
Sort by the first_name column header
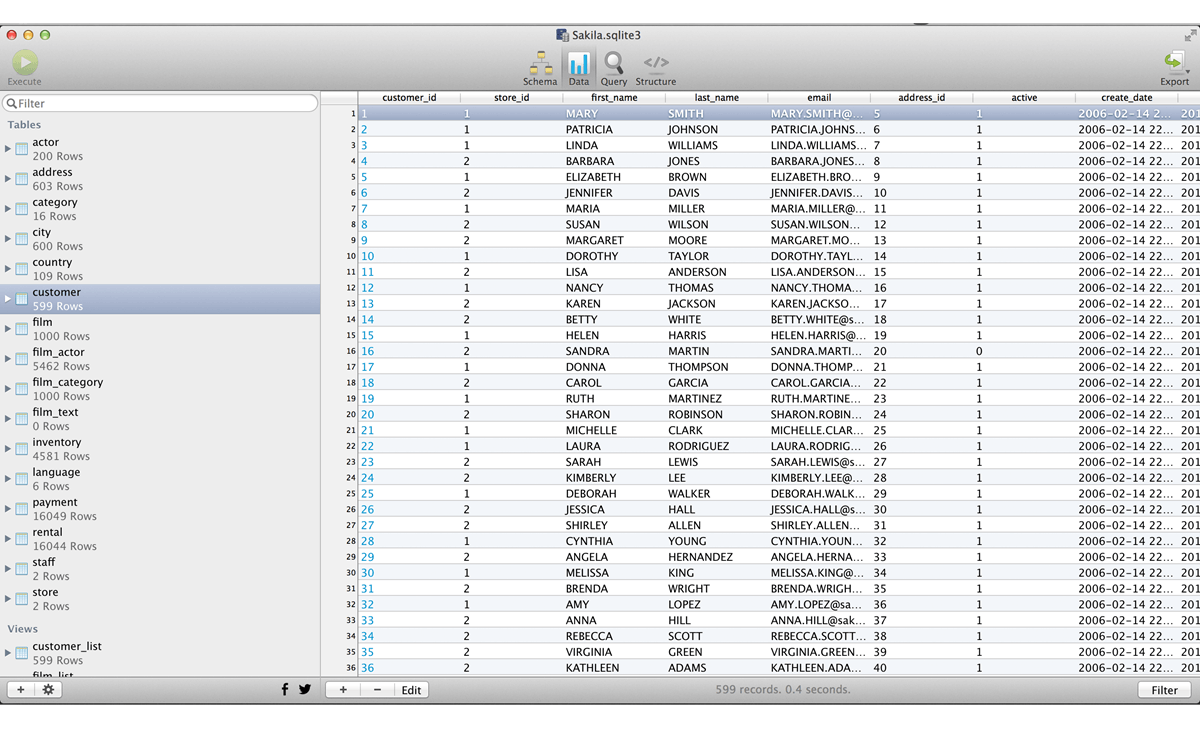click(x=614, y=98)
